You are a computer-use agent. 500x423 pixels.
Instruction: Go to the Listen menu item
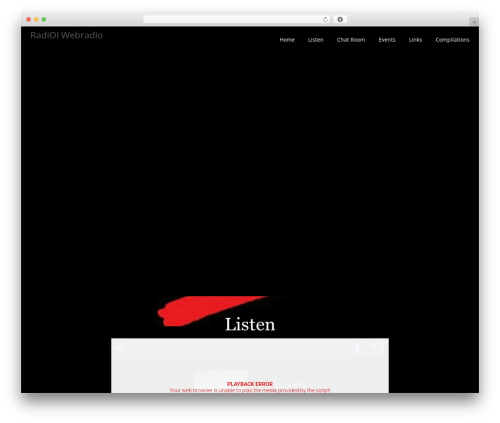tap(315, 40)
